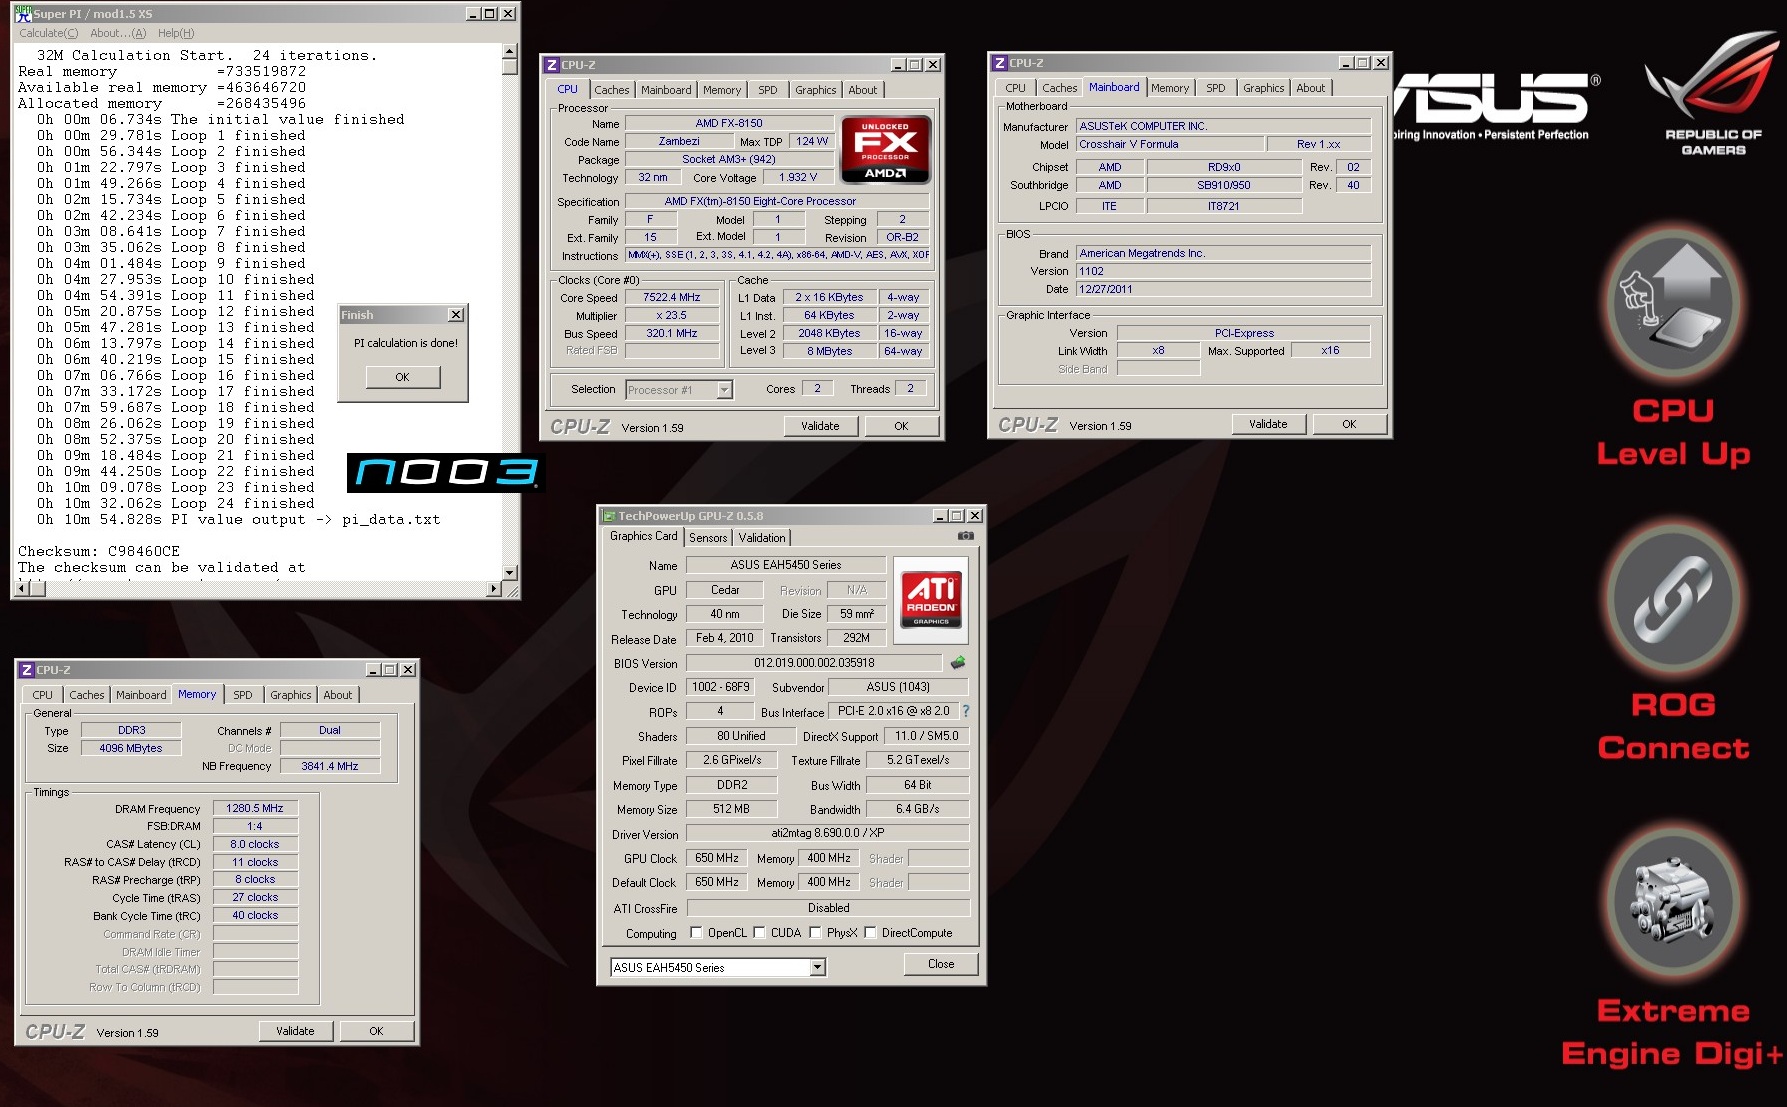Check the PhysX checkbox

click(x=816, y=933)
